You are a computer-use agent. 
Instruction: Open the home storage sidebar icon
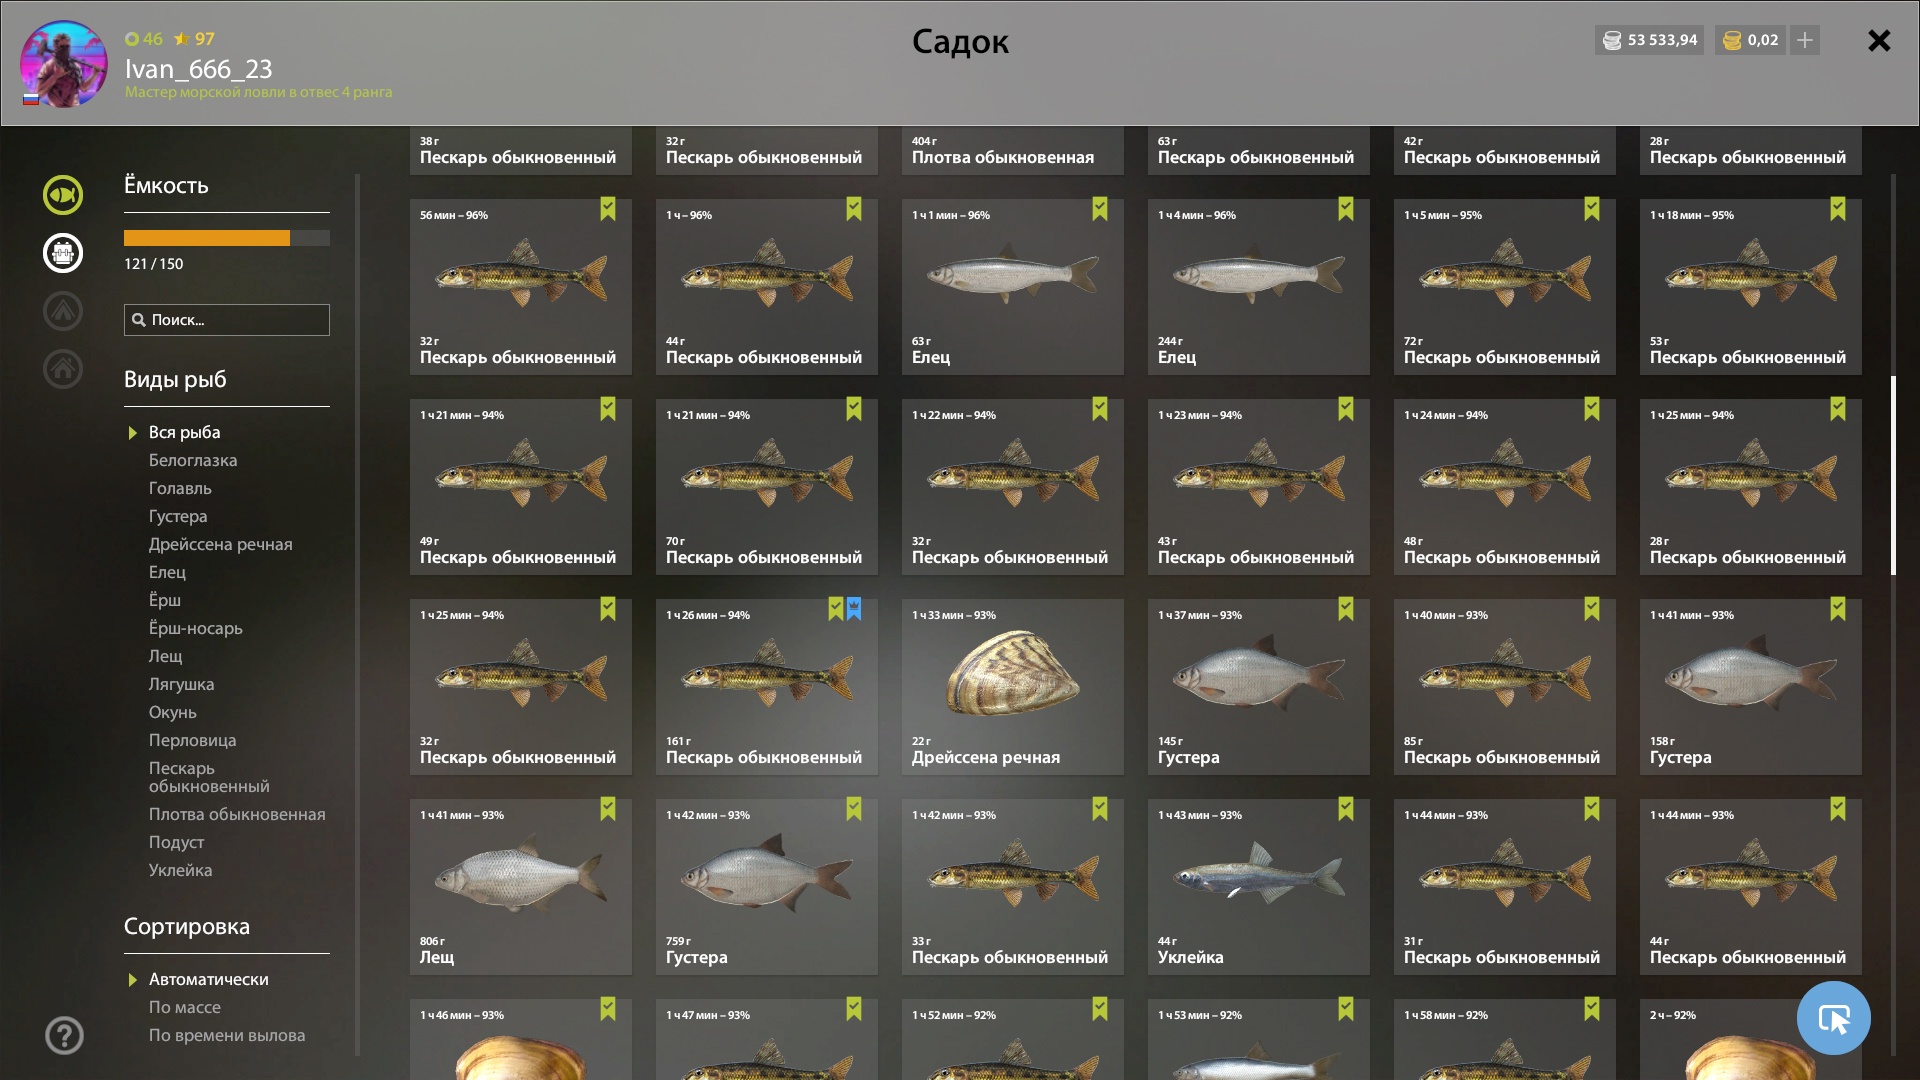[x=63, y=369]
